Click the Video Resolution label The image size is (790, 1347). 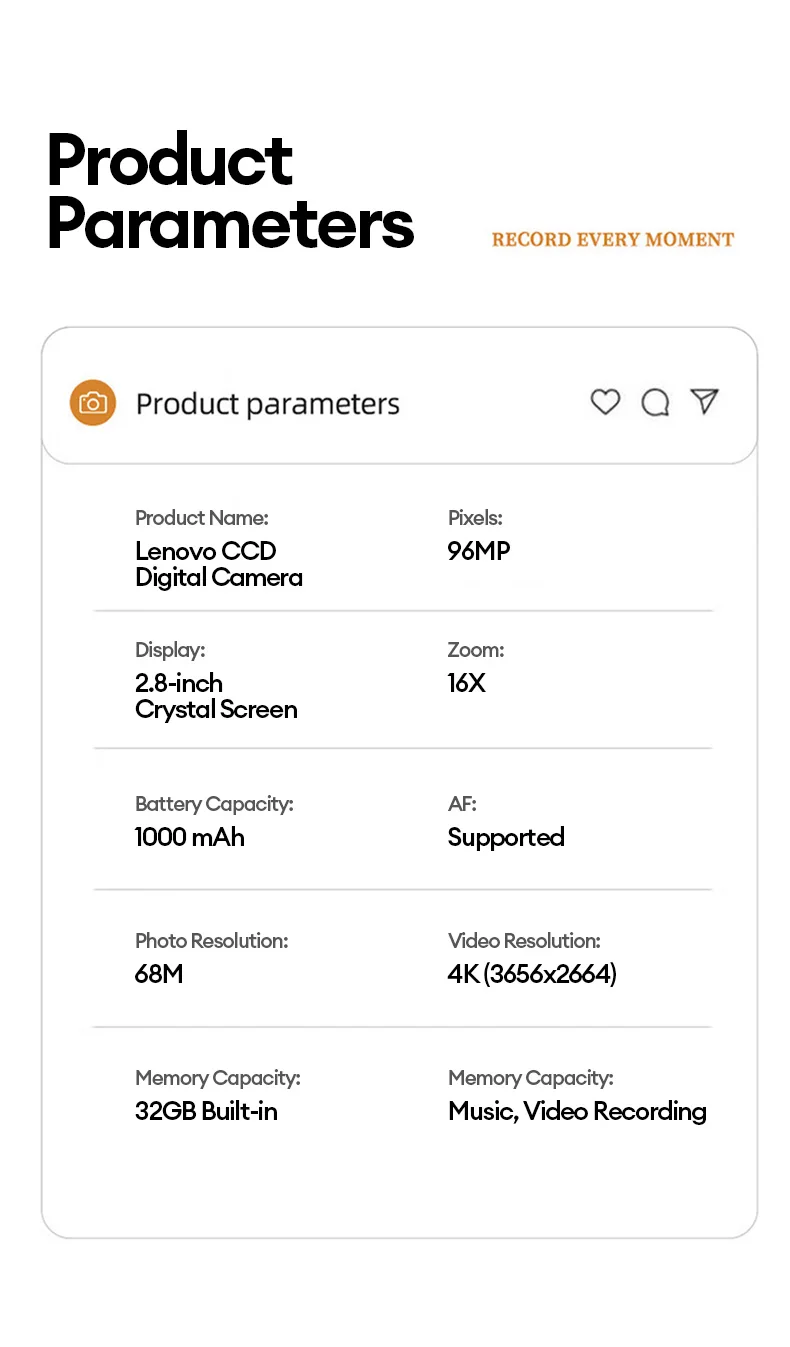point(523,941)
